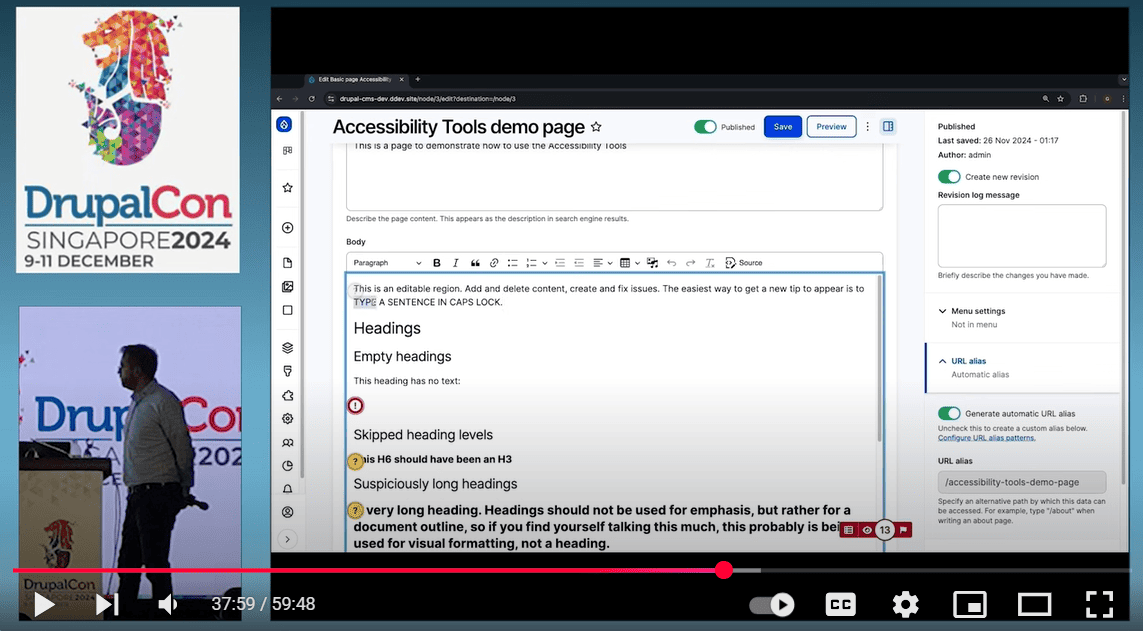Click the Revision log message textarea
This screenshot has width=1143, height=631.
(1021, 235)
